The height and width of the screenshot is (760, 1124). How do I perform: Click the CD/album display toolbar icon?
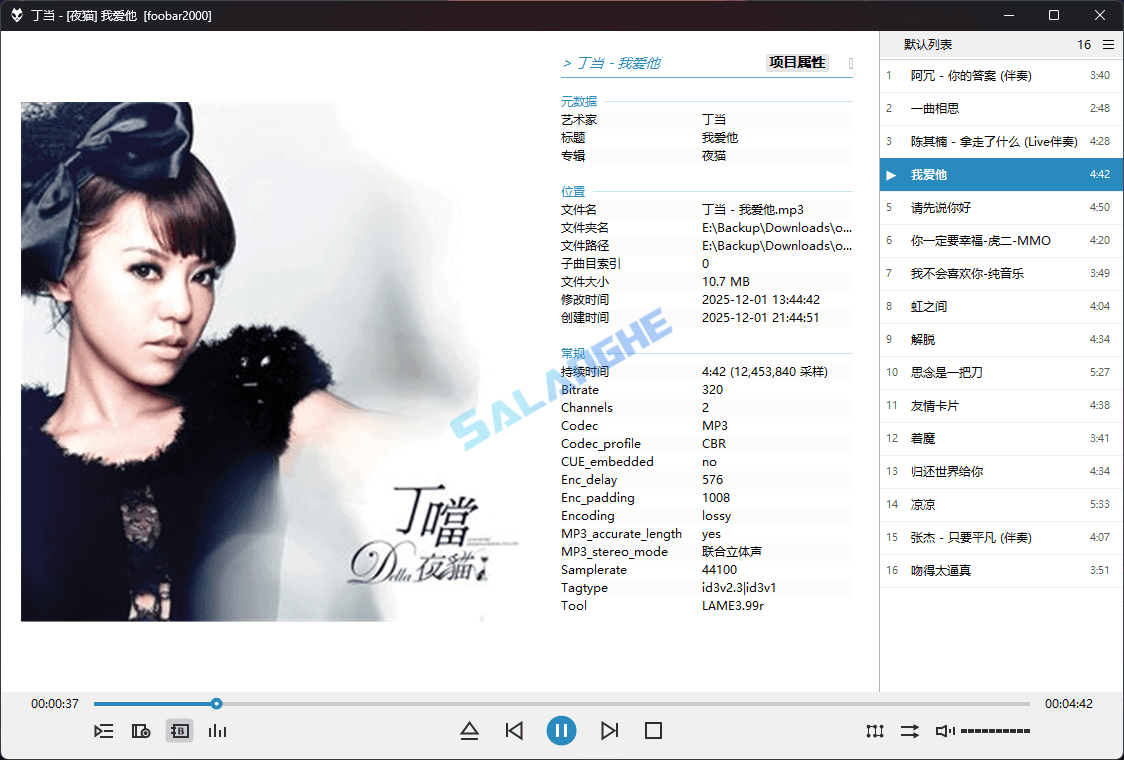[x=142, y=731]
